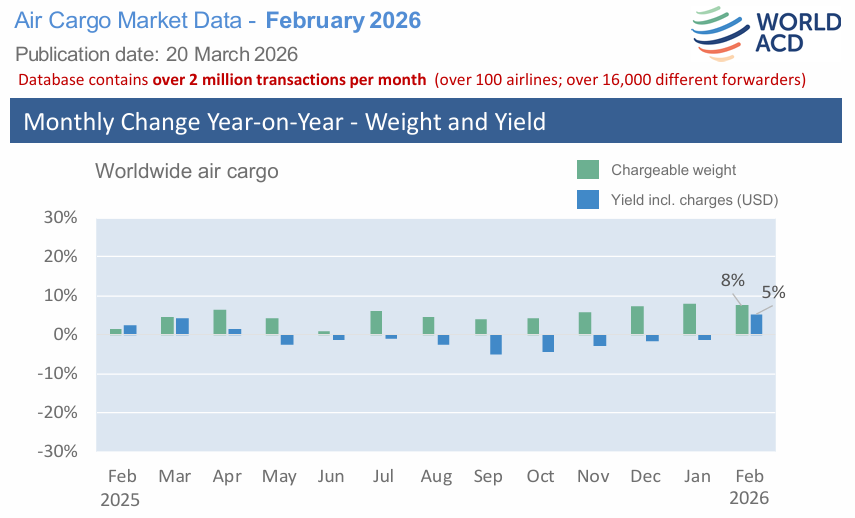The height and width of the screenshot is (518, 855).
Task: Select the blue Sep yield bar
Action: 496,344
